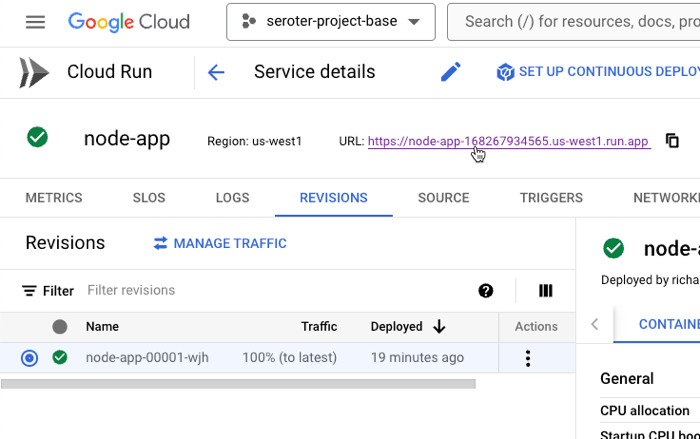This screenshot has width=700, height=439.
Task: Sort revisions by Deployed column arrow
Action: pos(439,327)
